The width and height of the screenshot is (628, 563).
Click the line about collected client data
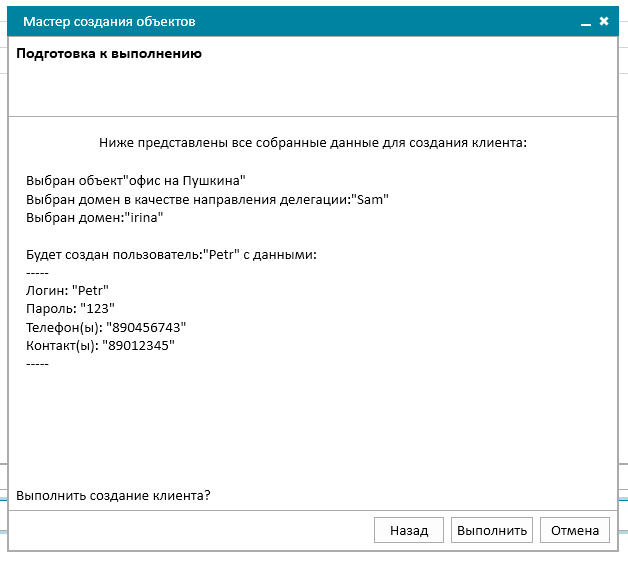point(313,143)
